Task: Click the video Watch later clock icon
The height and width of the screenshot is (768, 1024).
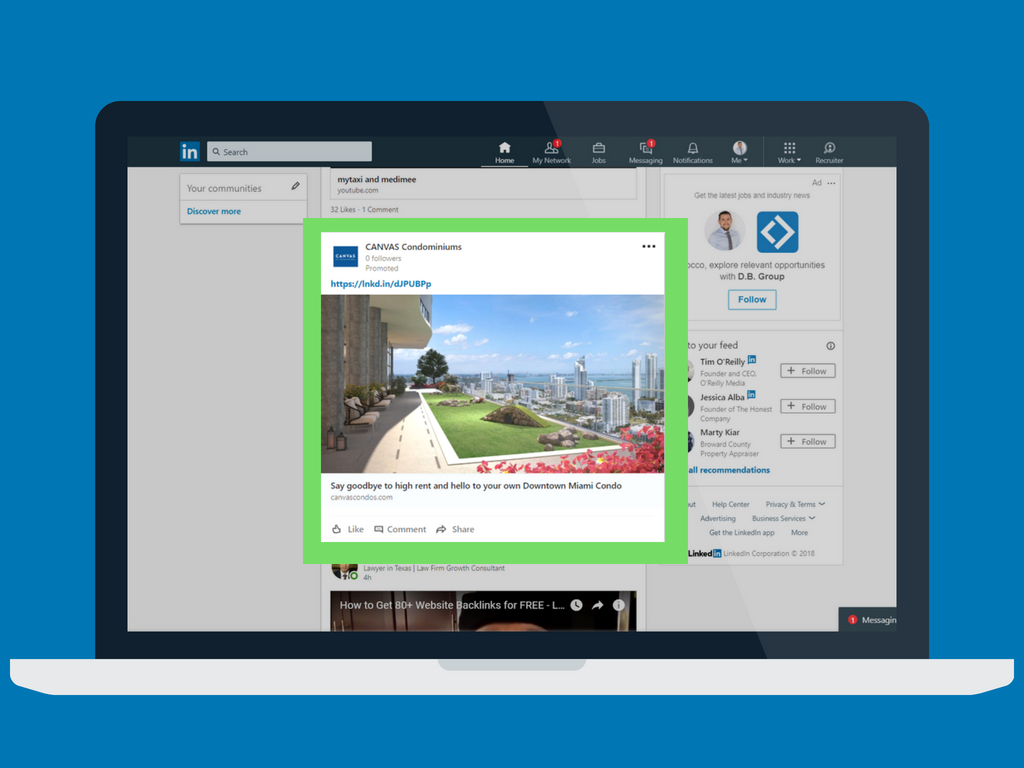Action: point(576,605)
